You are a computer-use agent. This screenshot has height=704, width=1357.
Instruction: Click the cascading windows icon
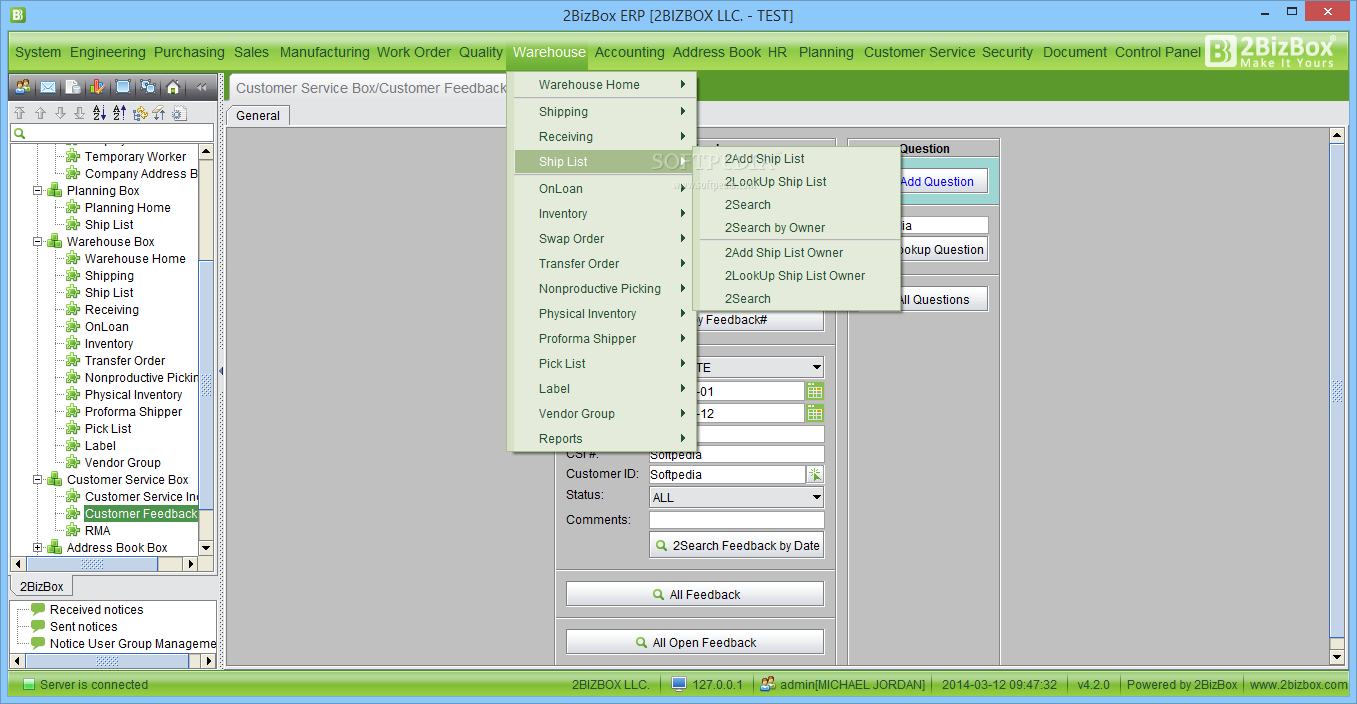(148, 87)
